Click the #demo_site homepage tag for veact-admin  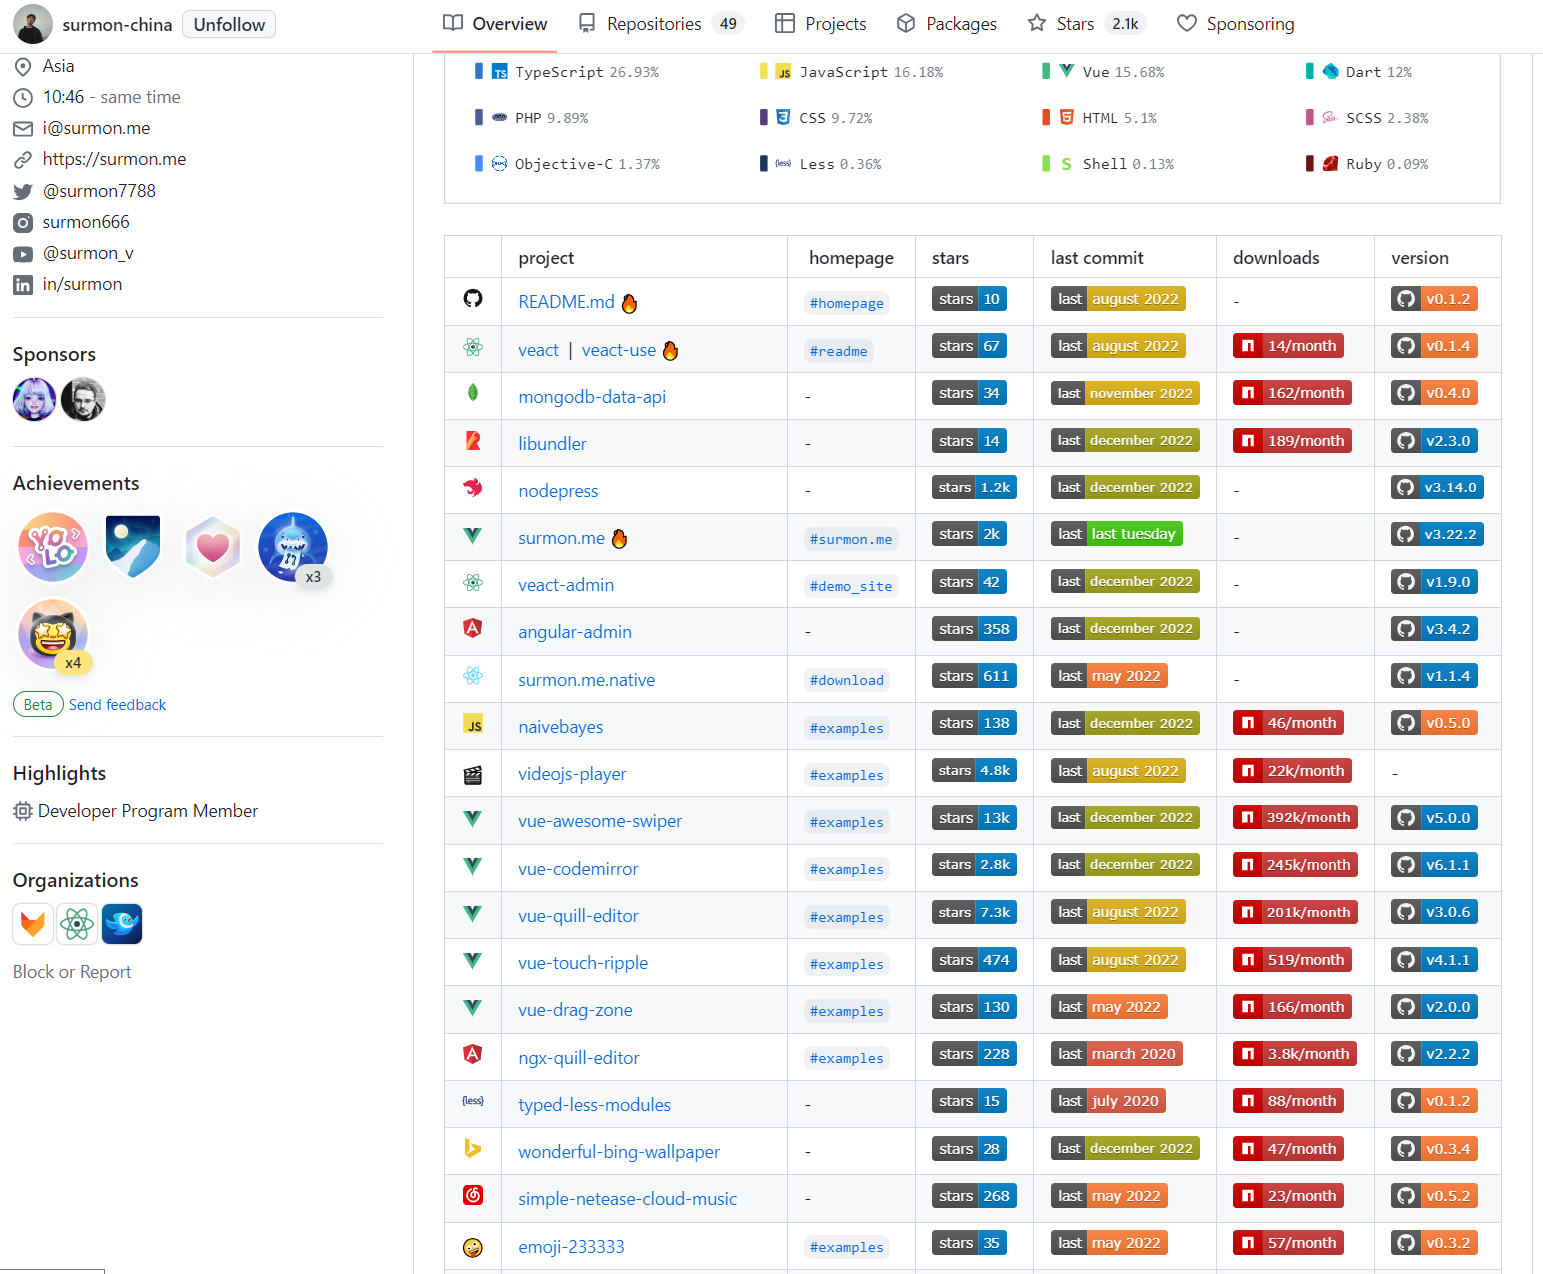click(850, 586)
